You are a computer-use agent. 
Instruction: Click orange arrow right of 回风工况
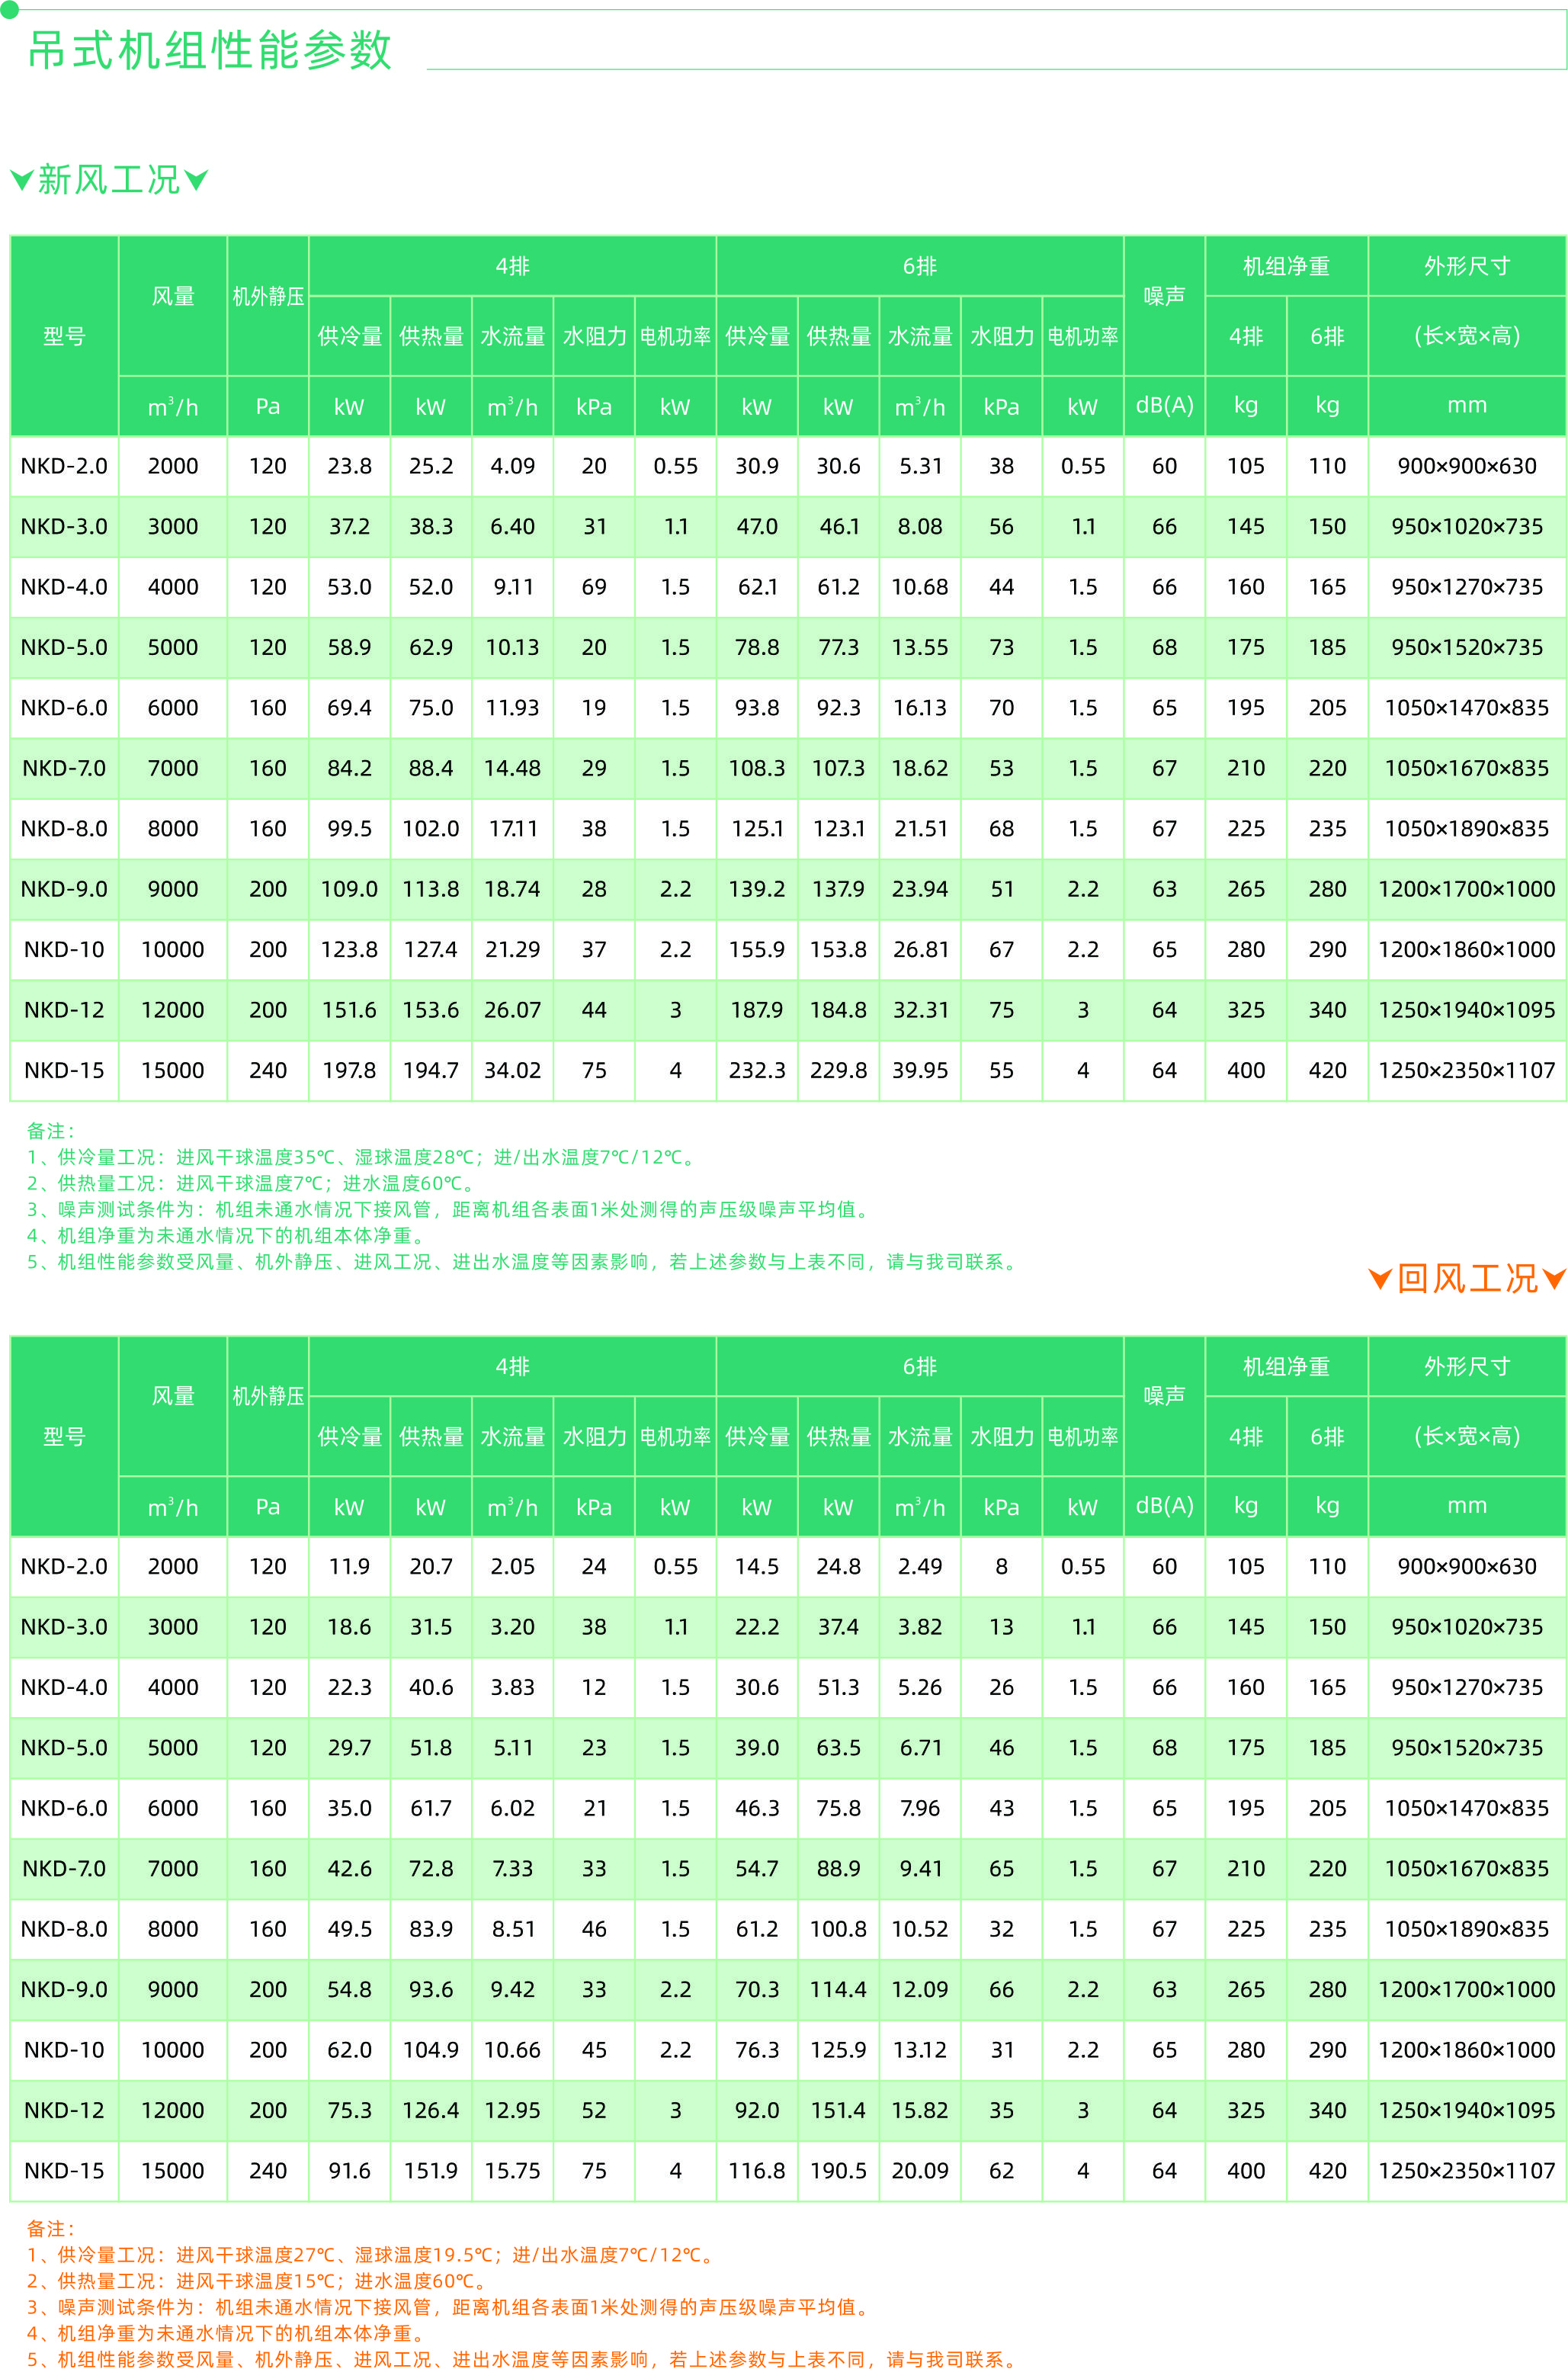1554,1279
